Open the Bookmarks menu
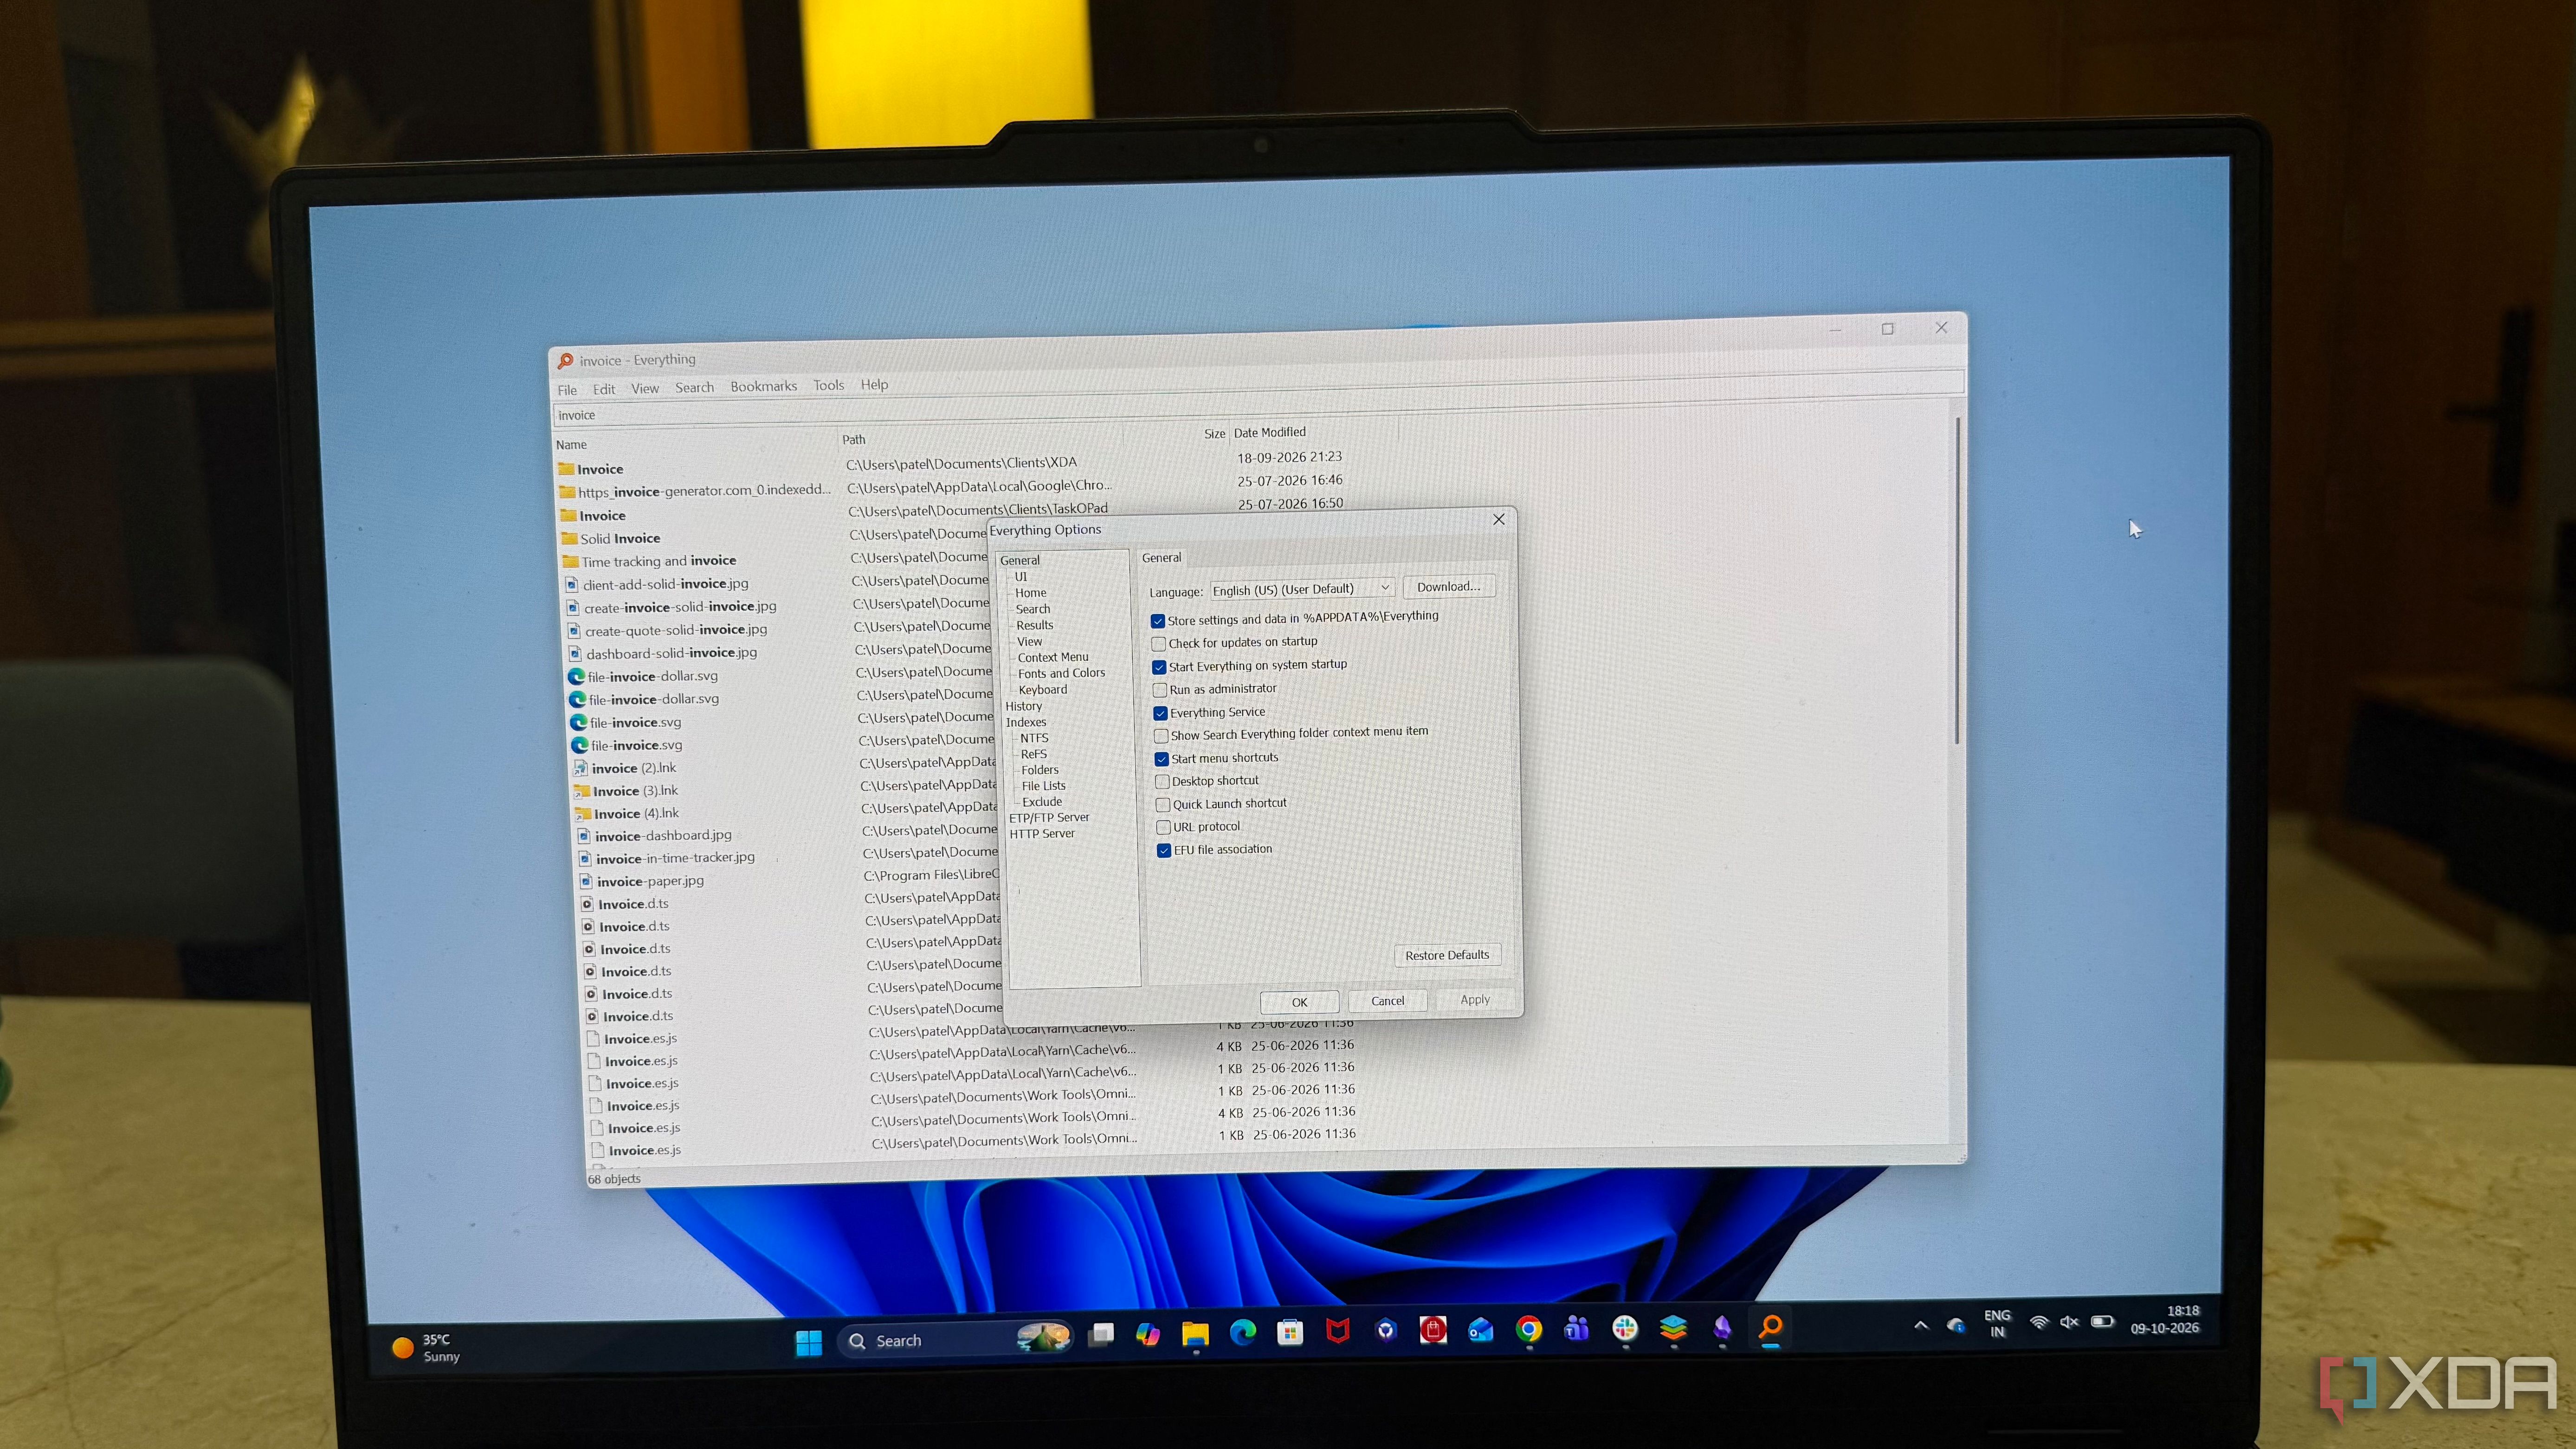 [x=763, y=386]
